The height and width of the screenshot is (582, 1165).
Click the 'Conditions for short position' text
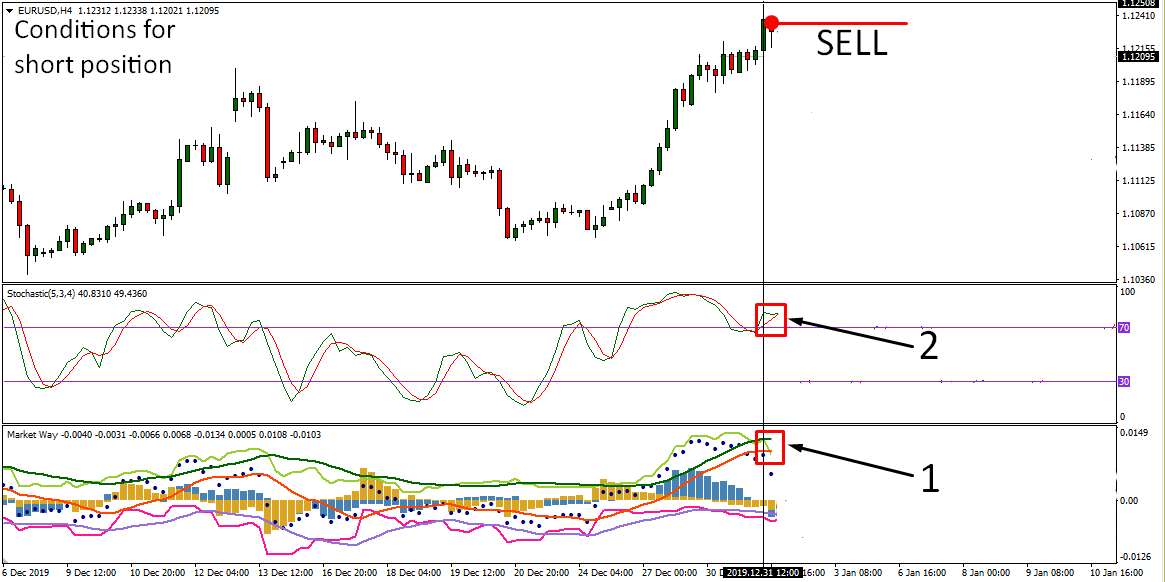pyautogui.click(x=94, y=47)
